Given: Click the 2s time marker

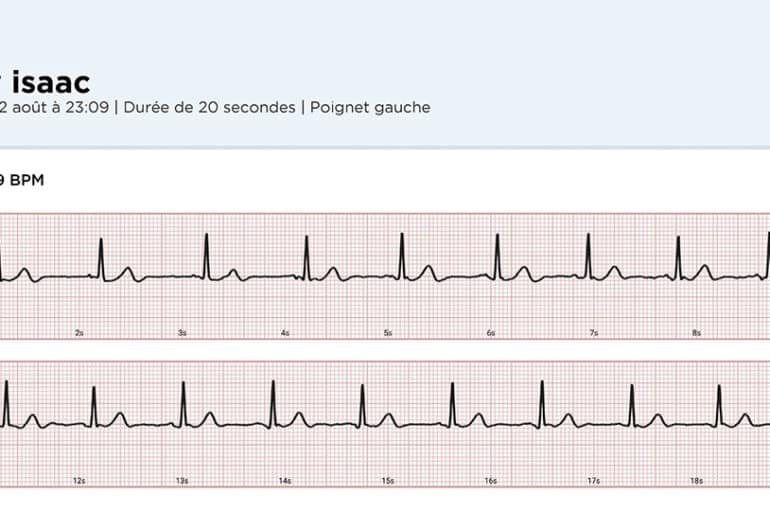Looking at the screenshot, I should [79, 333].
